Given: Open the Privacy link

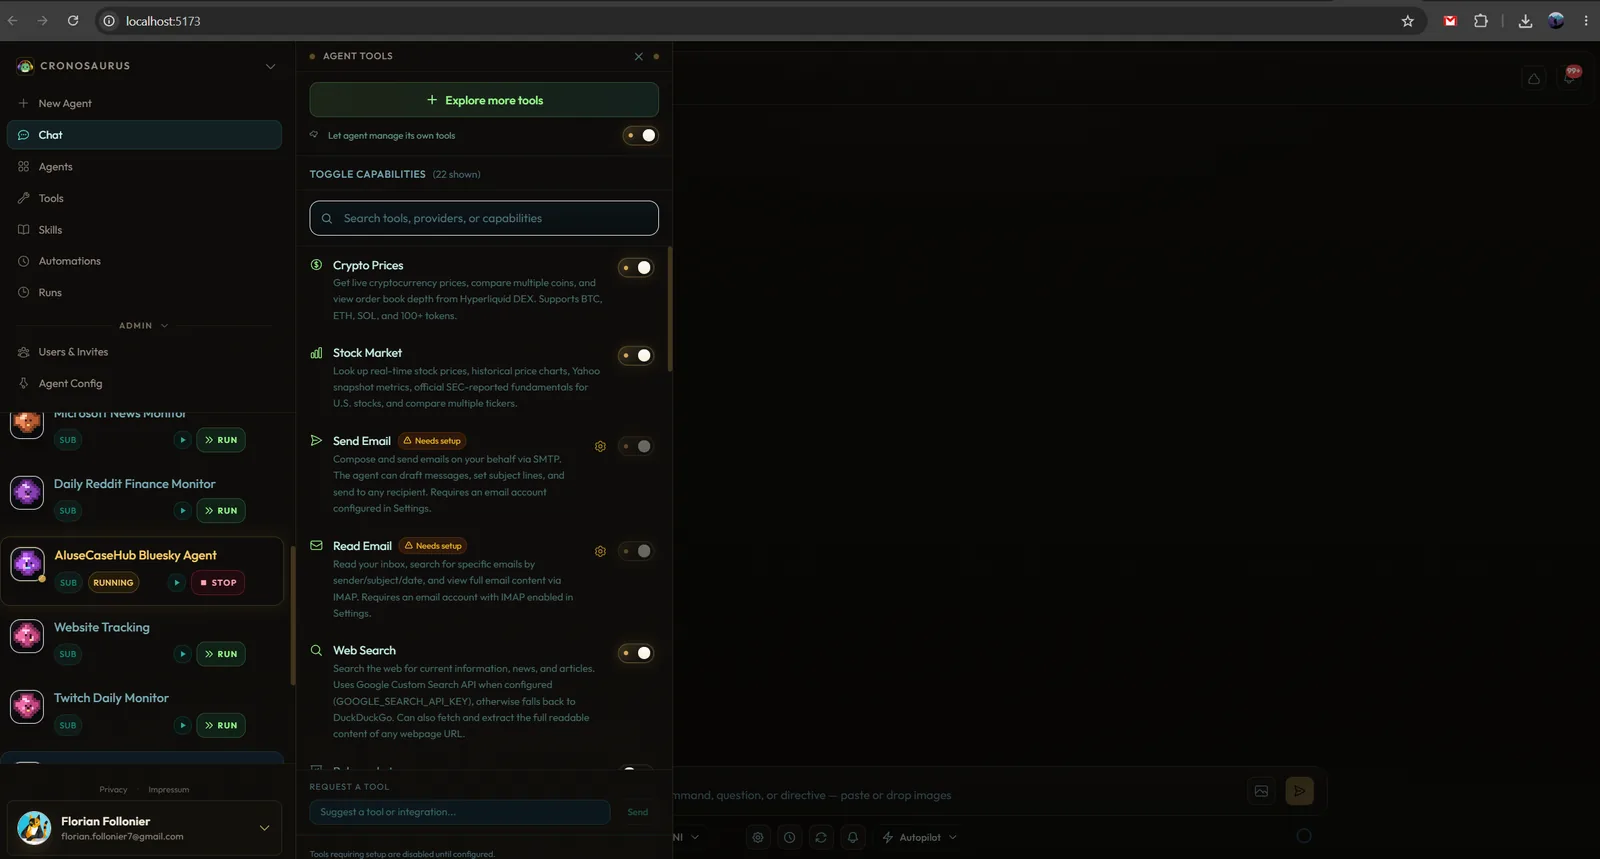Looking at the screenshot, I should pos(113,790).
